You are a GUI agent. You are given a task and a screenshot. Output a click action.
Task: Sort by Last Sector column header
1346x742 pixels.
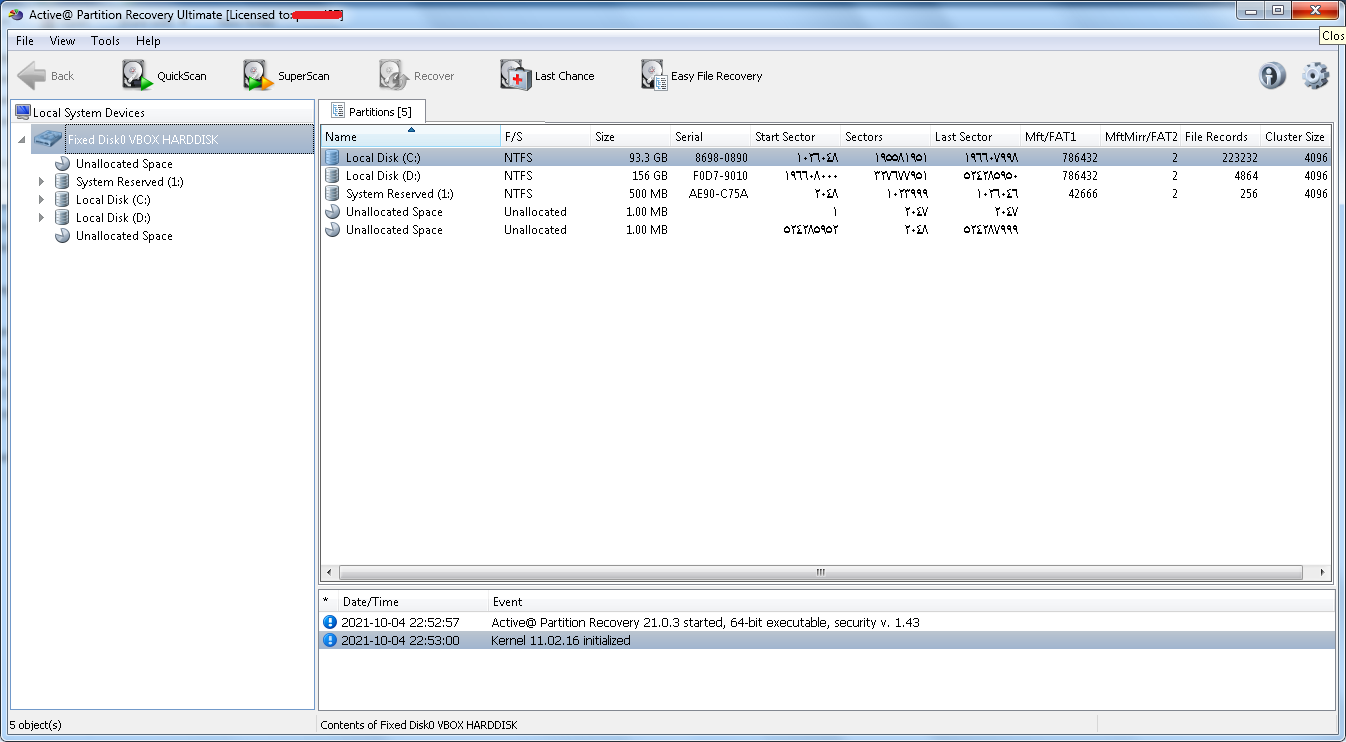click(975, 137)
